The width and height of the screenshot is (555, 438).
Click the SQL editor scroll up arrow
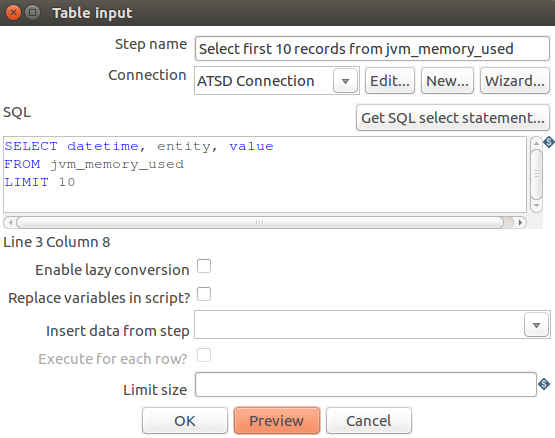[536, 143]
